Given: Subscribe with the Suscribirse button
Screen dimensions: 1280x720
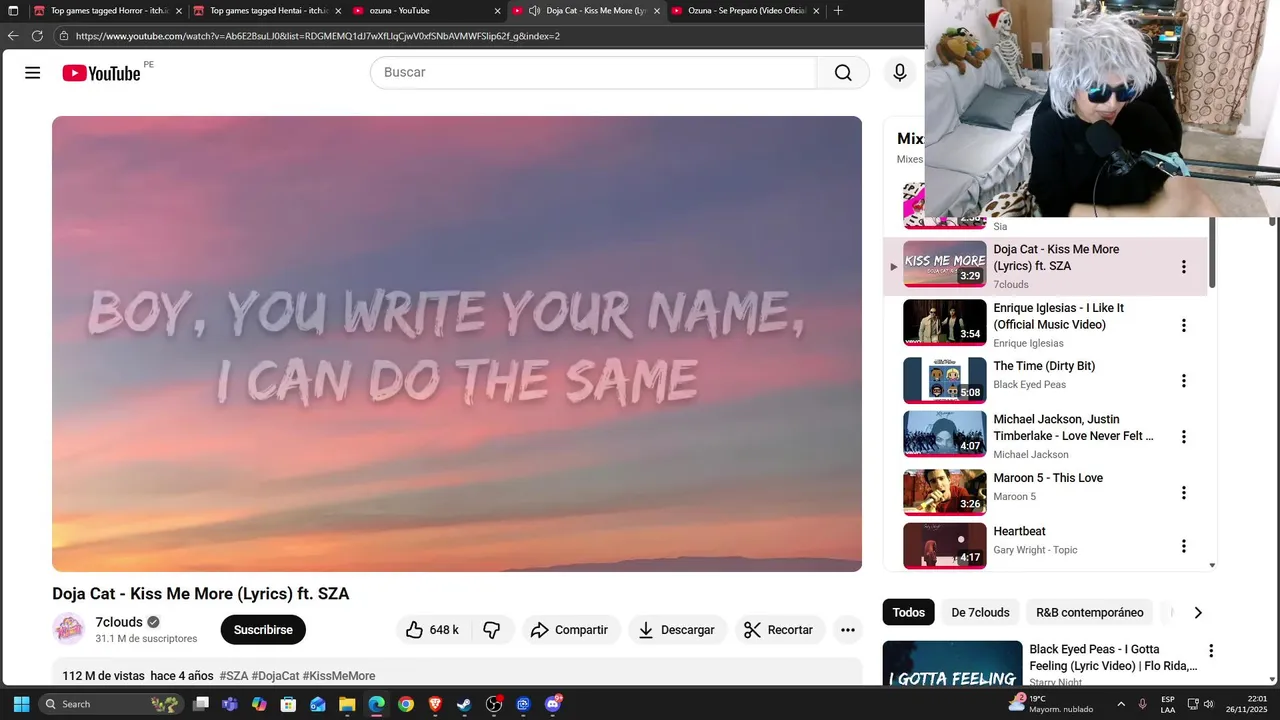Looking at the screenshot, I should point(263,630).
